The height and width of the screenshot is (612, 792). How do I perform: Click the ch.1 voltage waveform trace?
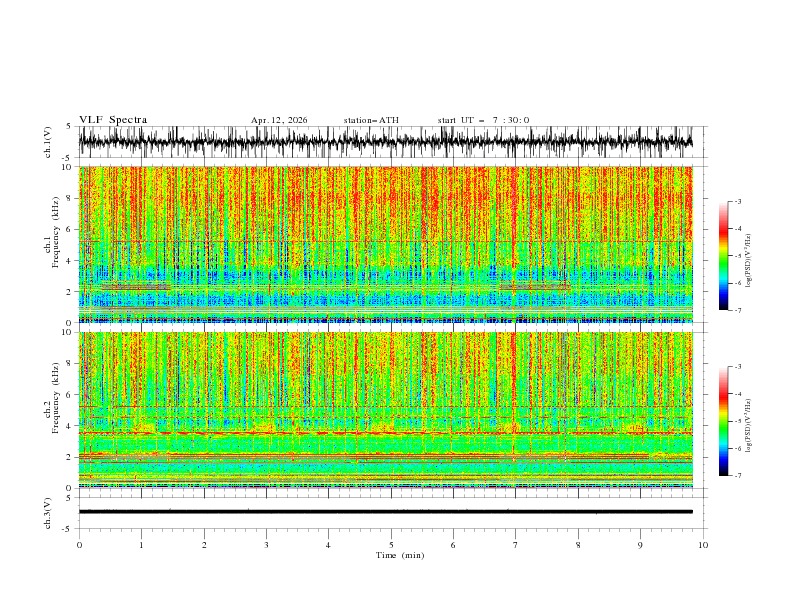(386, 142)
